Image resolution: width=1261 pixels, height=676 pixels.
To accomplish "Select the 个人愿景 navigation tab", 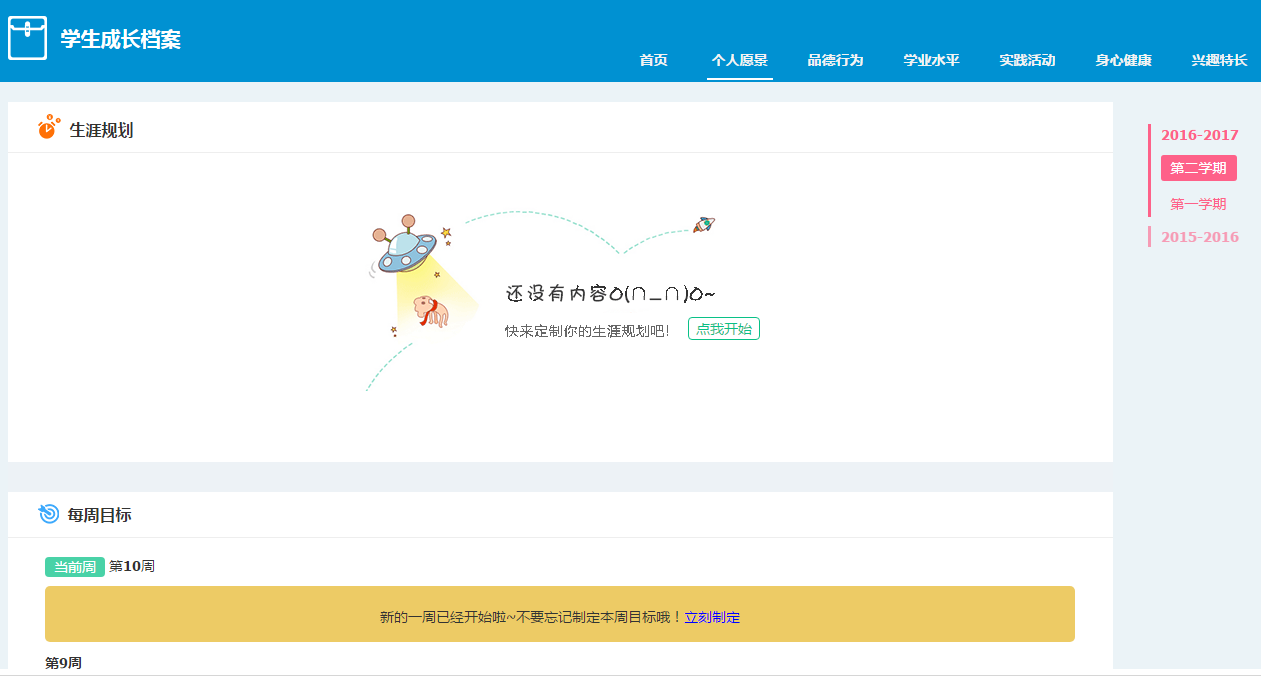I will point(740,60).
